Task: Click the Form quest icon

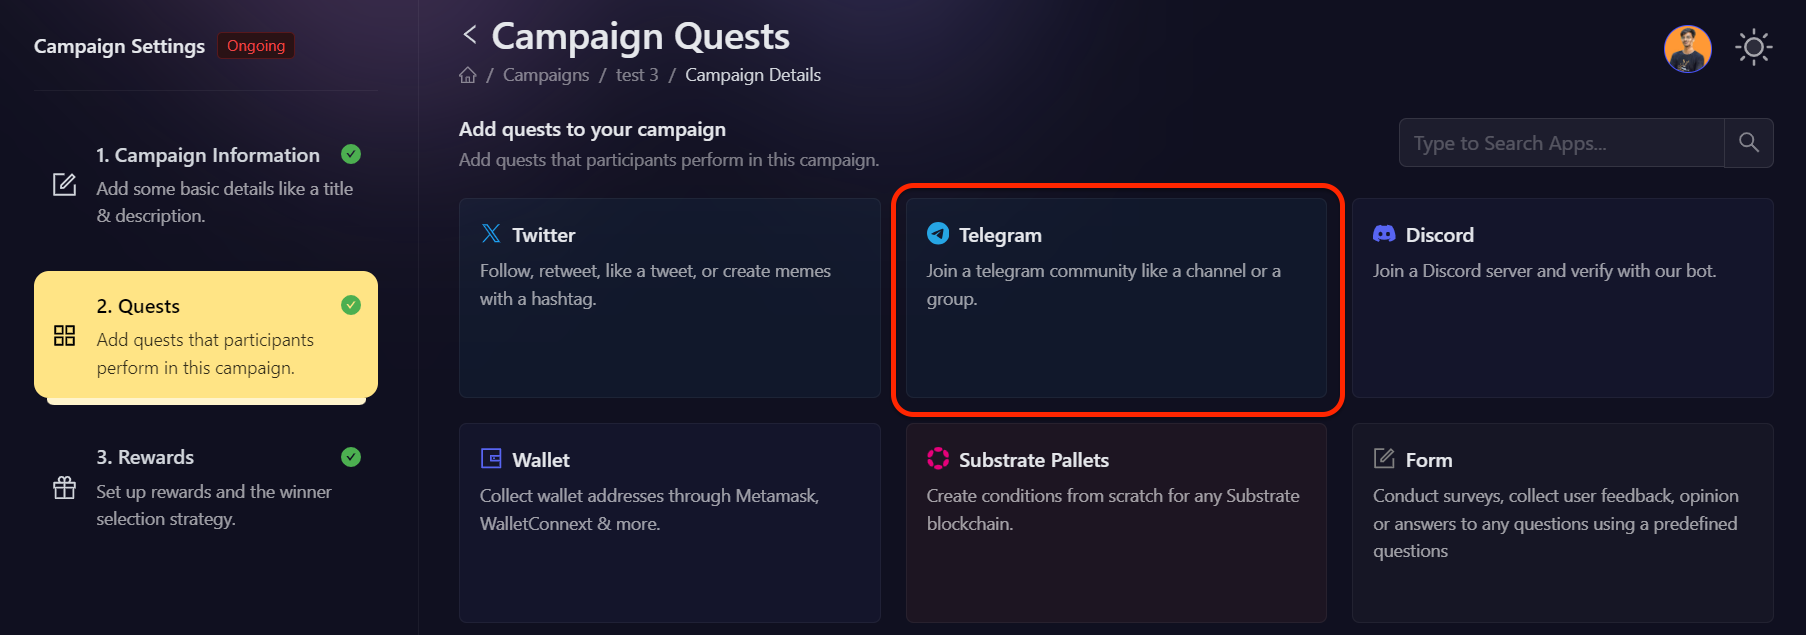Action: pyautogui.click(x=1384, y=459)
